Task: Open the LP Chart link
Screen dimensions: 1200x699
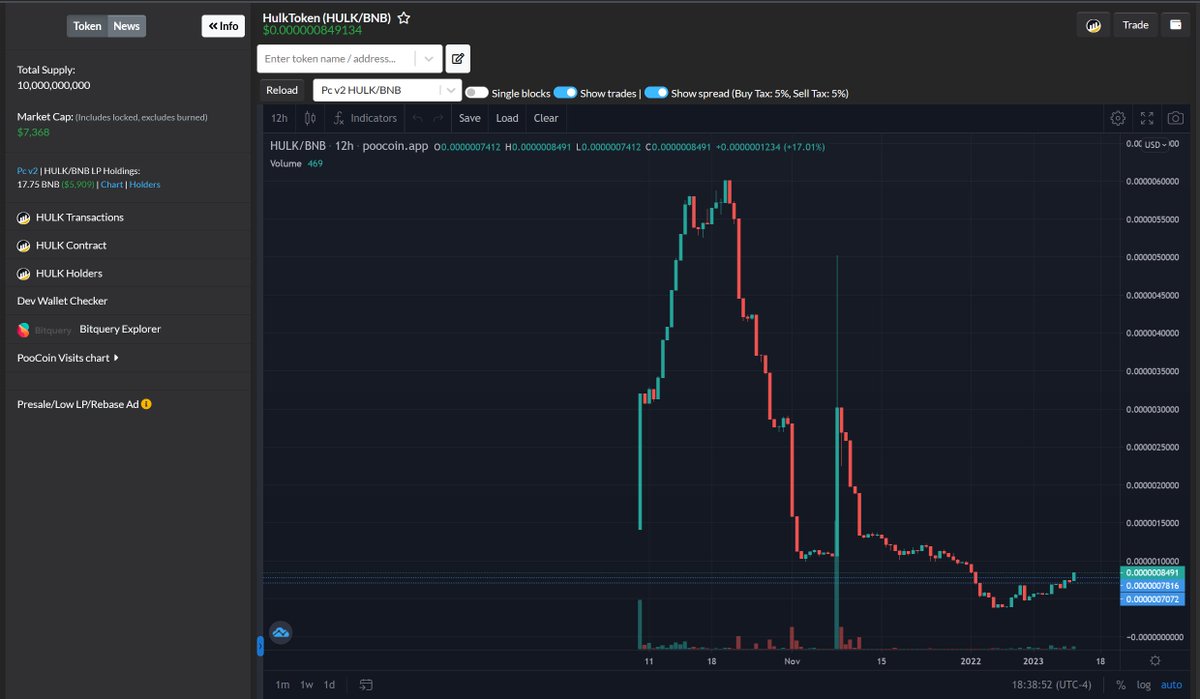Action: pyautogui.click(x=112, y=184)
